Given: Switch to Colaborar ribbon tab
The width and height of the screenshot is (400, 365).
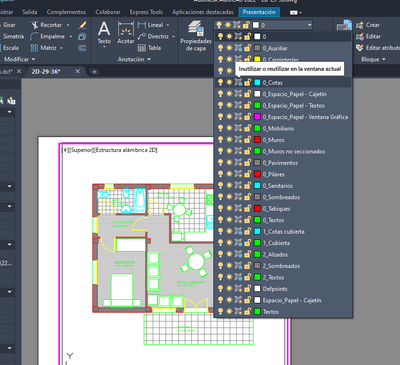Looking at the screenshot, I should (x=108, y=12).
